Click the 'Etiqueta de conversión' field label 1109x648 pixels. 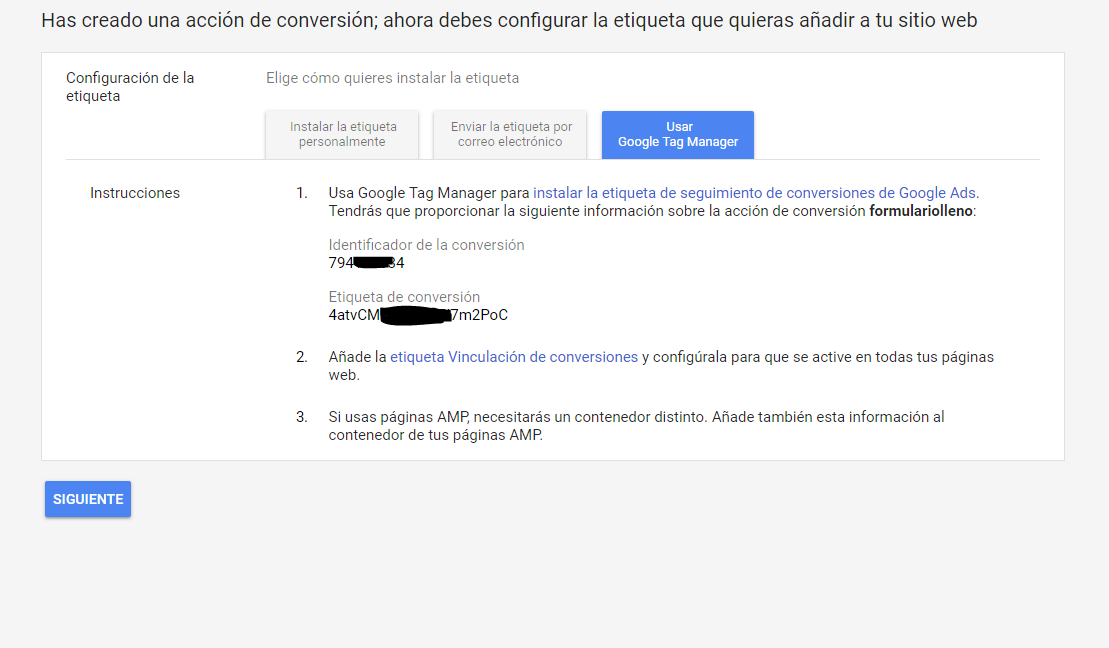click(404, 297)
